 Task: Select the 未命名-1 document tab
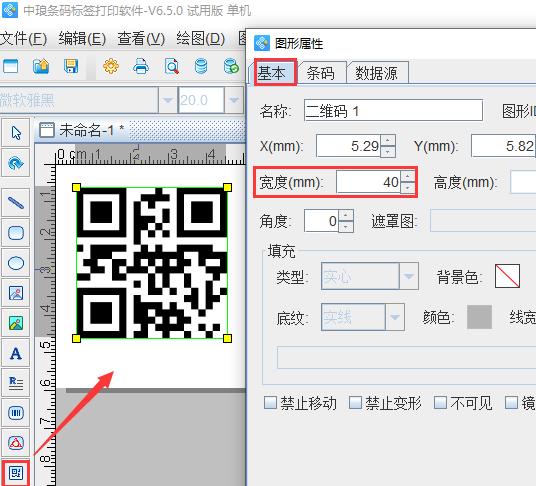pos(82,130)
